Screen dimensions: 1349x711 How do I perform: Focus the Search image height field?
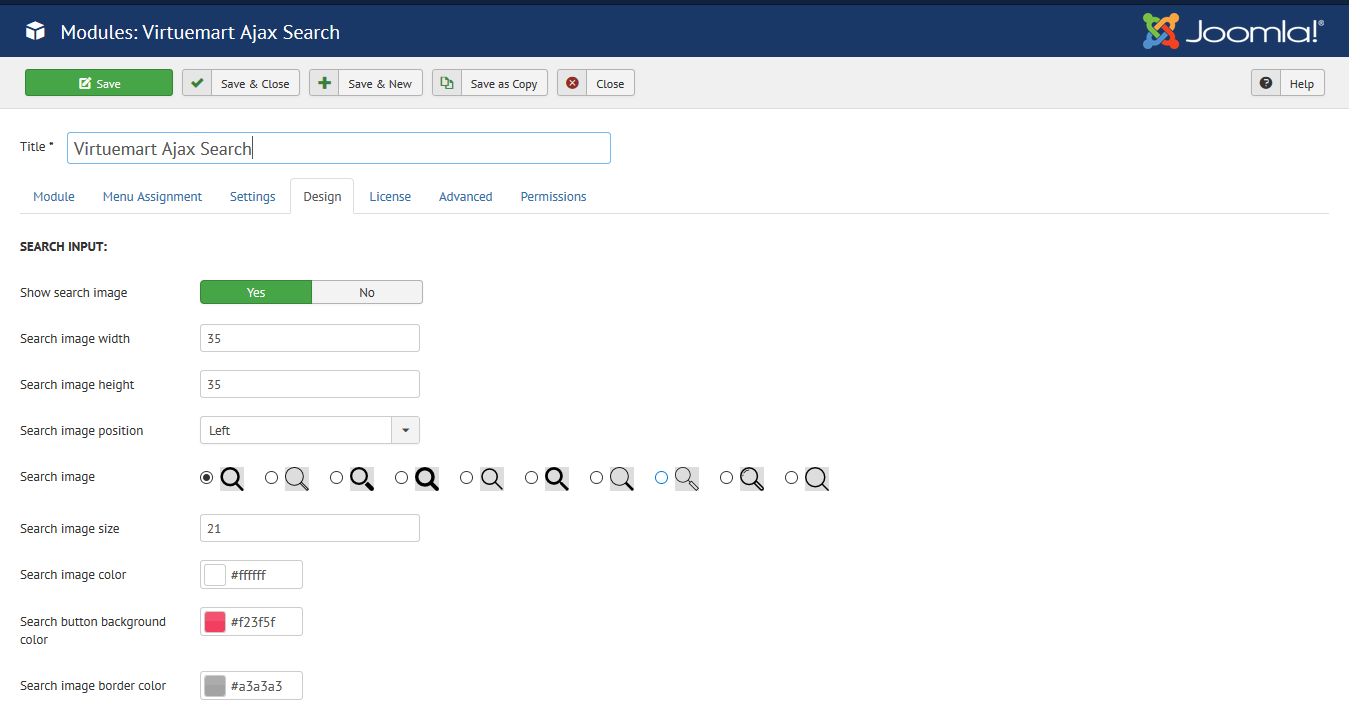(x=310, y=384)
